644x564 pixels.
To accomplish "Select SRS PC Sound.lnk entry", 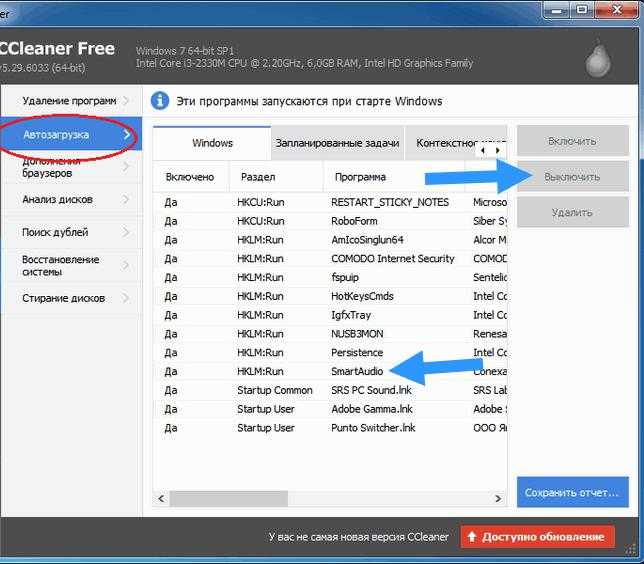I will tap(330, 390).
